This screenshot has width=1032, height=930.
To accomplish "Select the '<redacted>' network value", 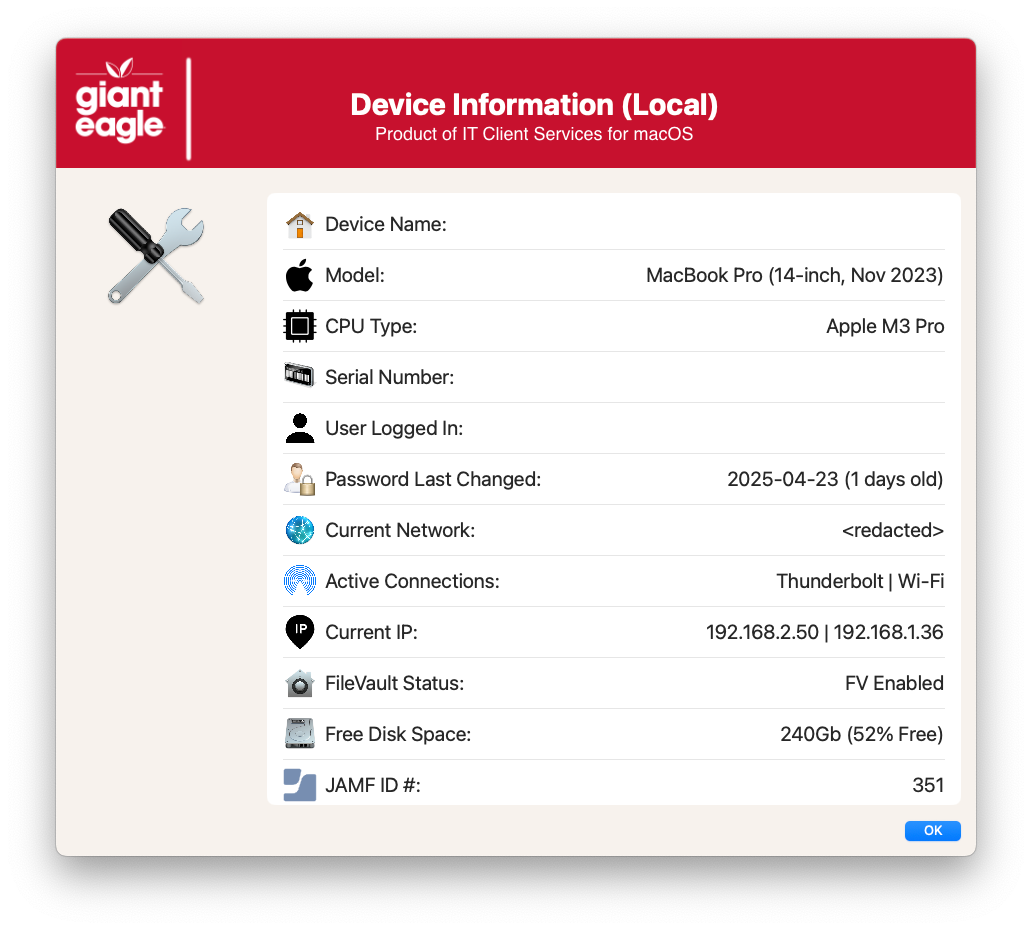I will (892, 530).
